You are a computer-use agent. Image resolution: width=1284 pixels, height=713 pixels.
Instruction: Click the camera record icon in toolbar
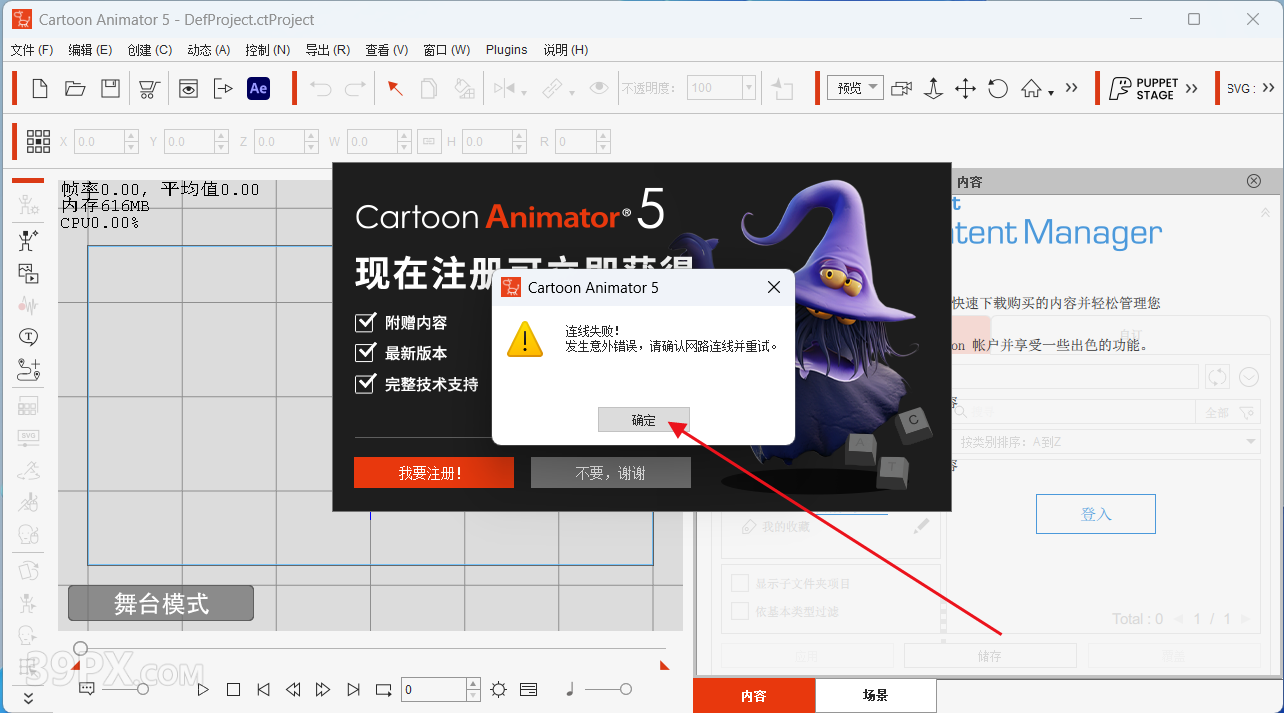pos(901,88)
